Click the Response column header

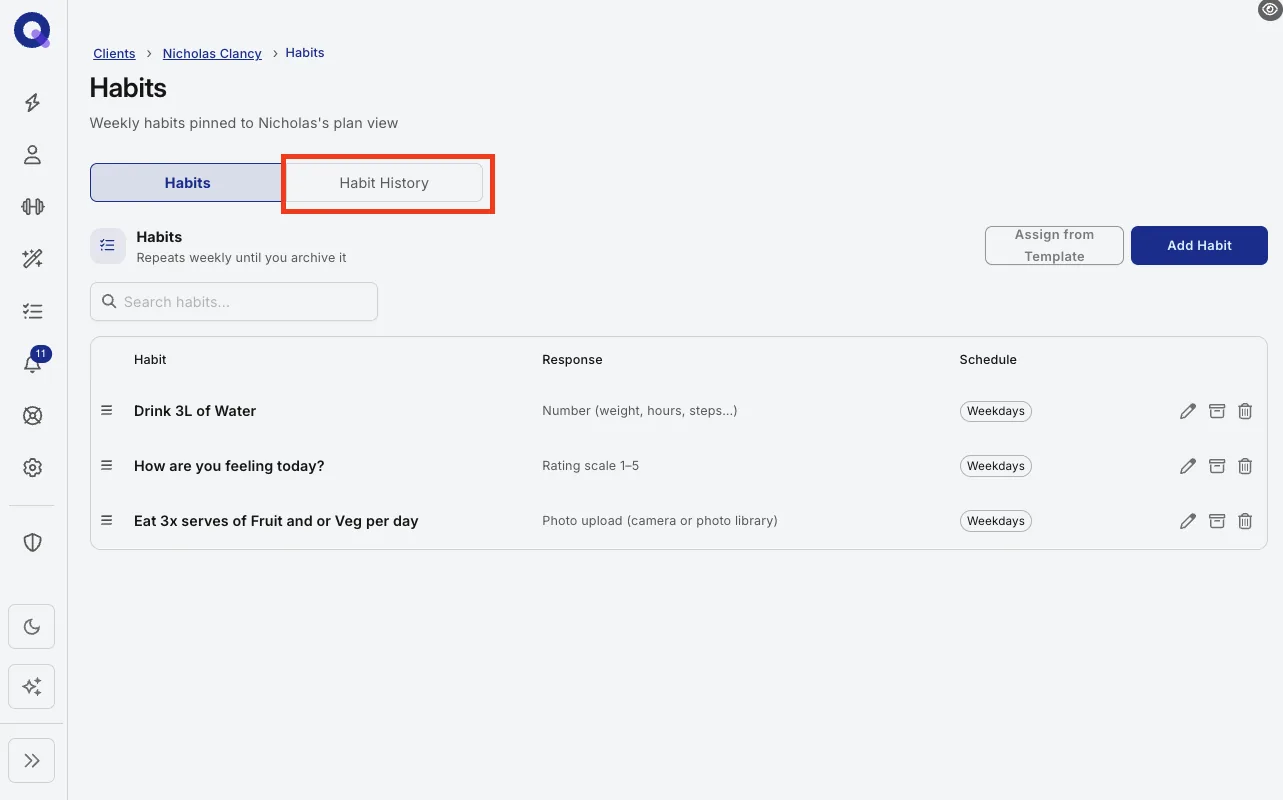click(572, 360)
